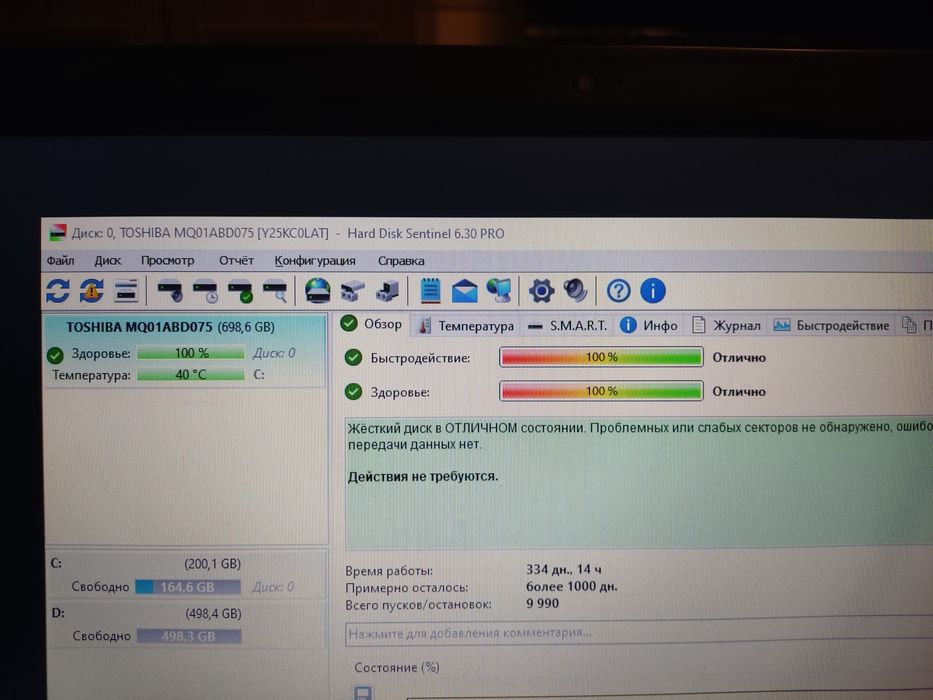Click the 498,3 GB free space bar
Image resolution: width=933 pixels, height=700 pixels.
coord(189,636)
